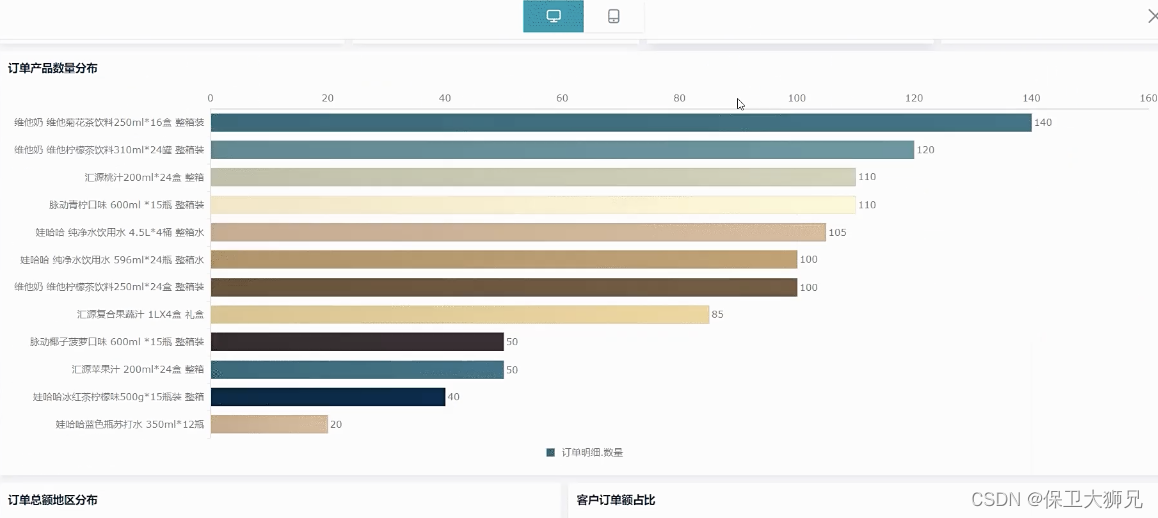The image size is (1158, 518).
Task: Click label 汇源桃汁200ml*24盒 整箱
Action: tap(144, 177)
